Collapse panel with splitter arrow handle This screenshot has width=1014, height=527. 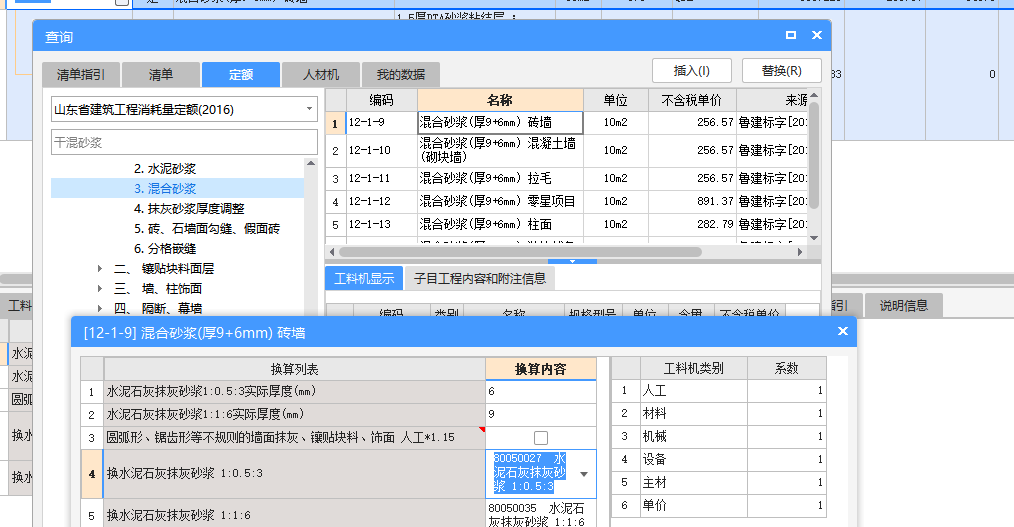click(572, 261)
